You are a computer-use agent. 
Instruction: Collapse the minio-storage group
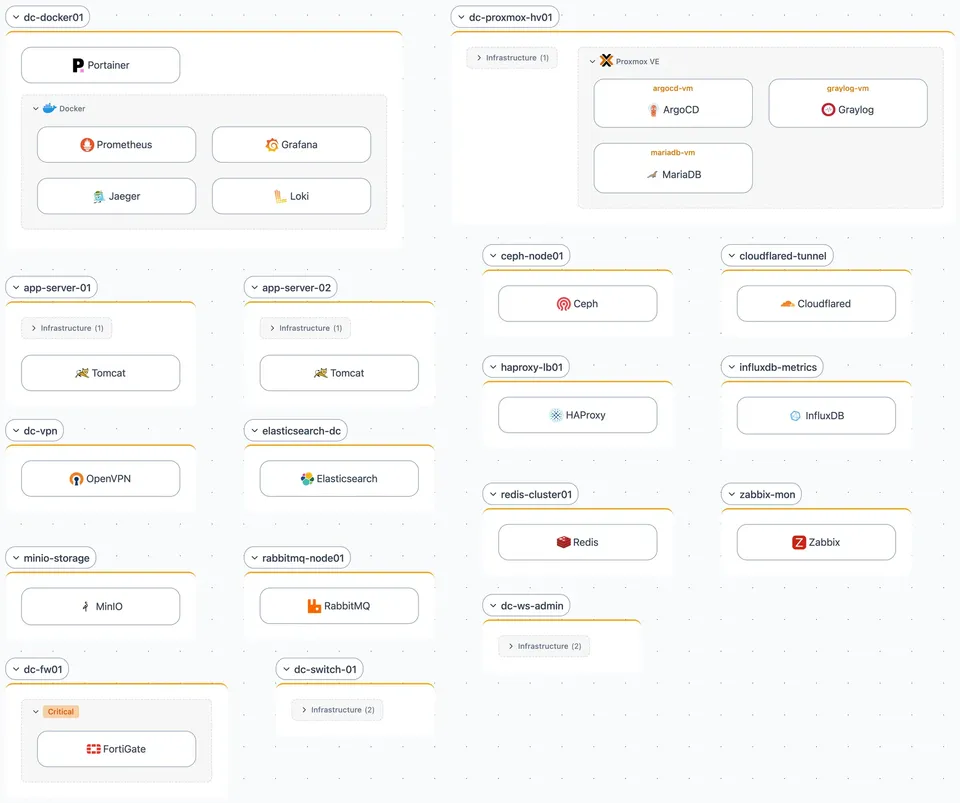[16, 558]
